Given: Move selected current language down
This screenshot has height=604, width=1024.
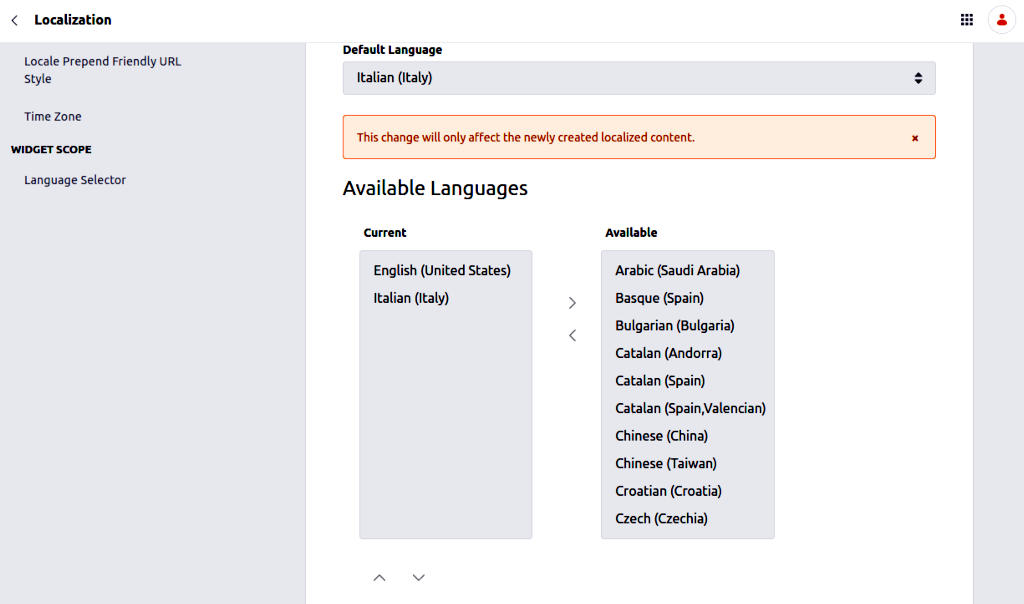Looking at the screenshot, I should pos(419,578).
